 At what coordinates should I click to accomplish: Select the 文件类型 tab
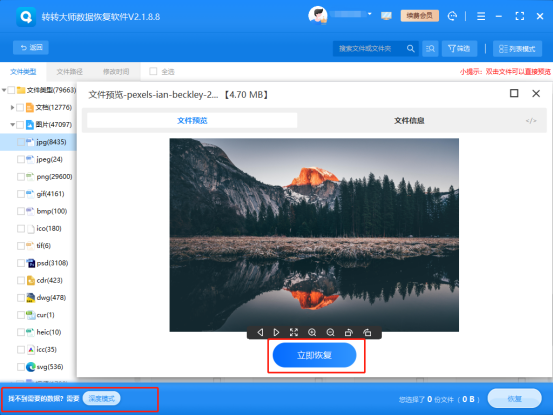point(23,72)
